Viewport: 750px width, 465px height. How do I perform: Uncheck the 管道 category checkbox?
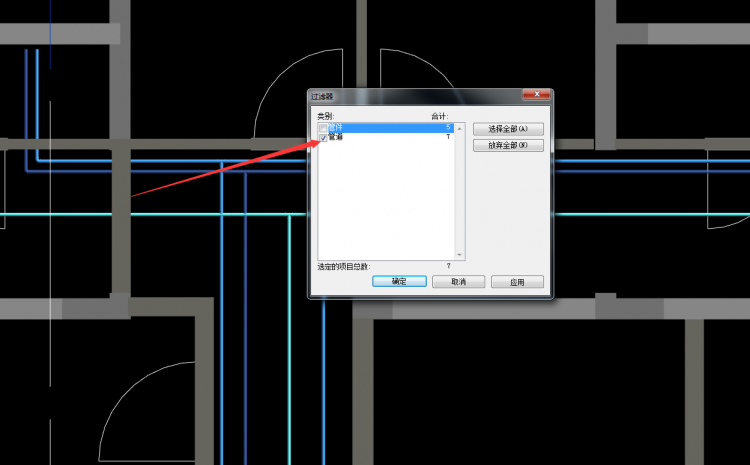click(x=323, y=138)
